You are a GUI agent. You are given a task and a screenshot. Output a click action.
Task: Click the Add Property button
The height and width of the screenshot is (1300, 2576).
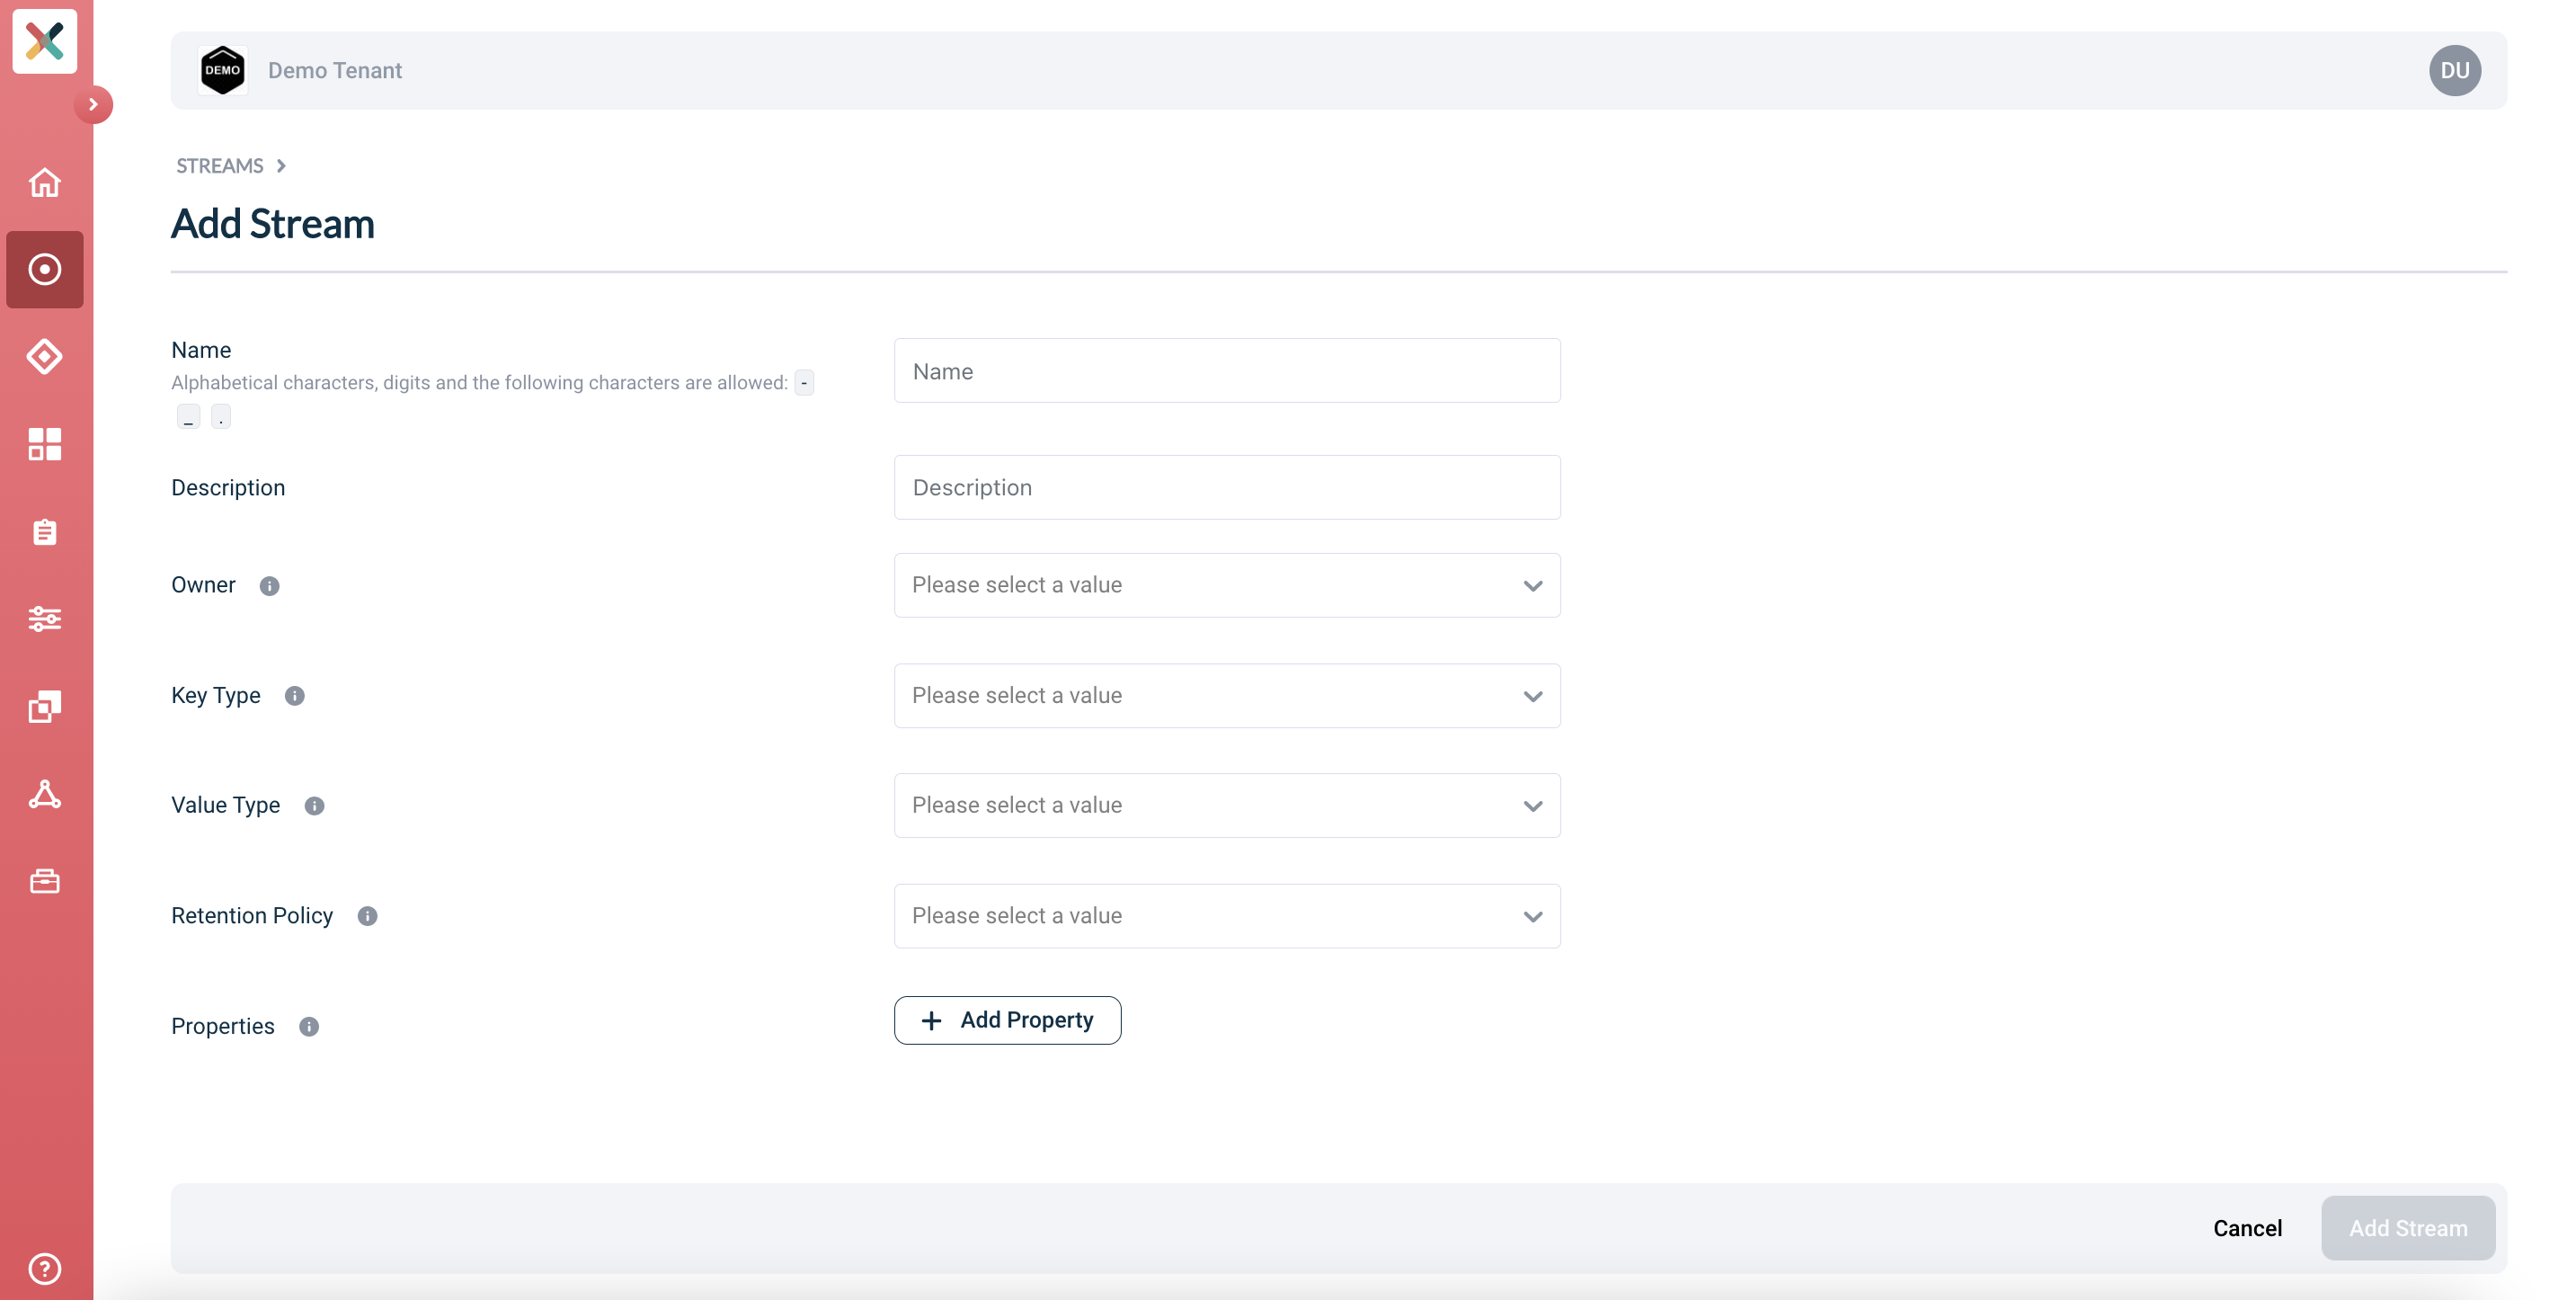[1007, 1020]
